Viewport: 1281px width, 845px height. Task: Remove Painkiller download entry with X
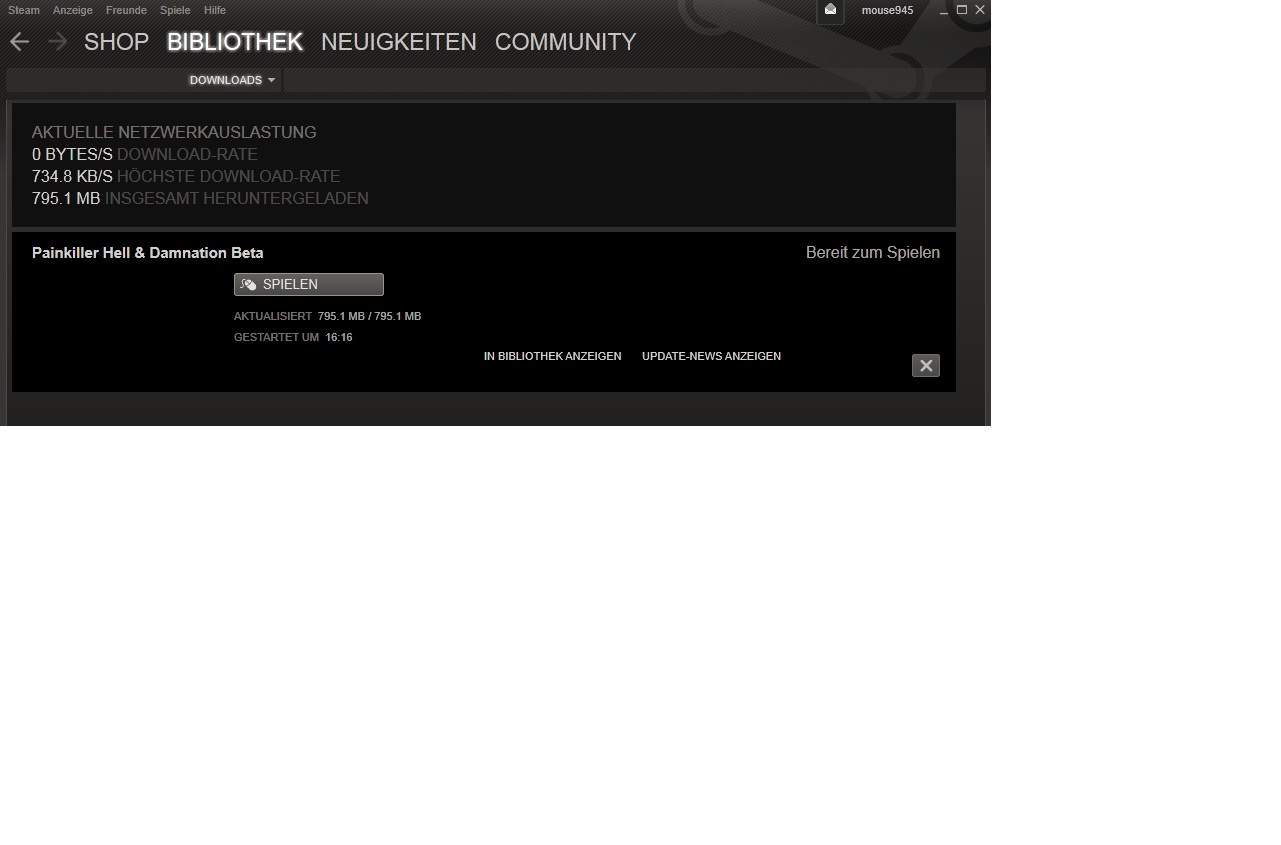coord(925,366)
